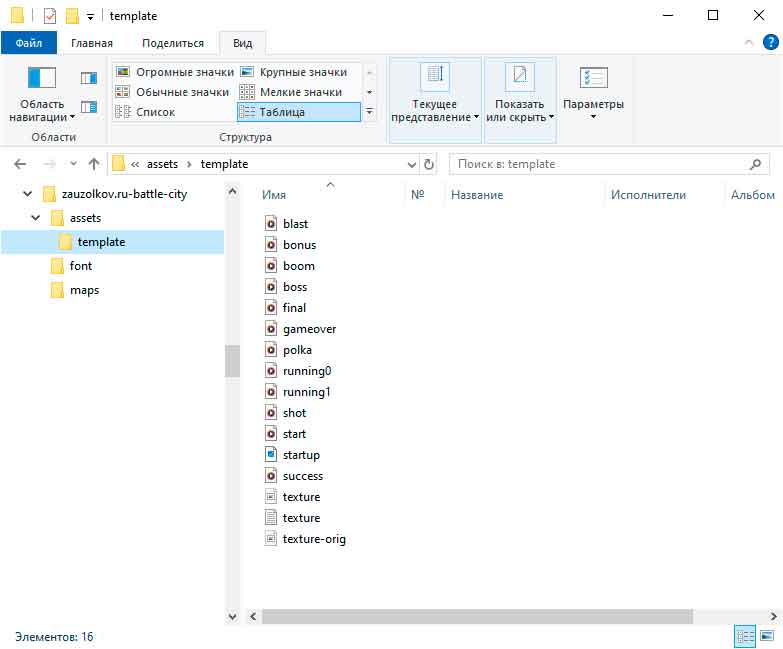The image size is (783, 649).
Task: Toggle the Details pane icon
Action: tap(88, 107)
